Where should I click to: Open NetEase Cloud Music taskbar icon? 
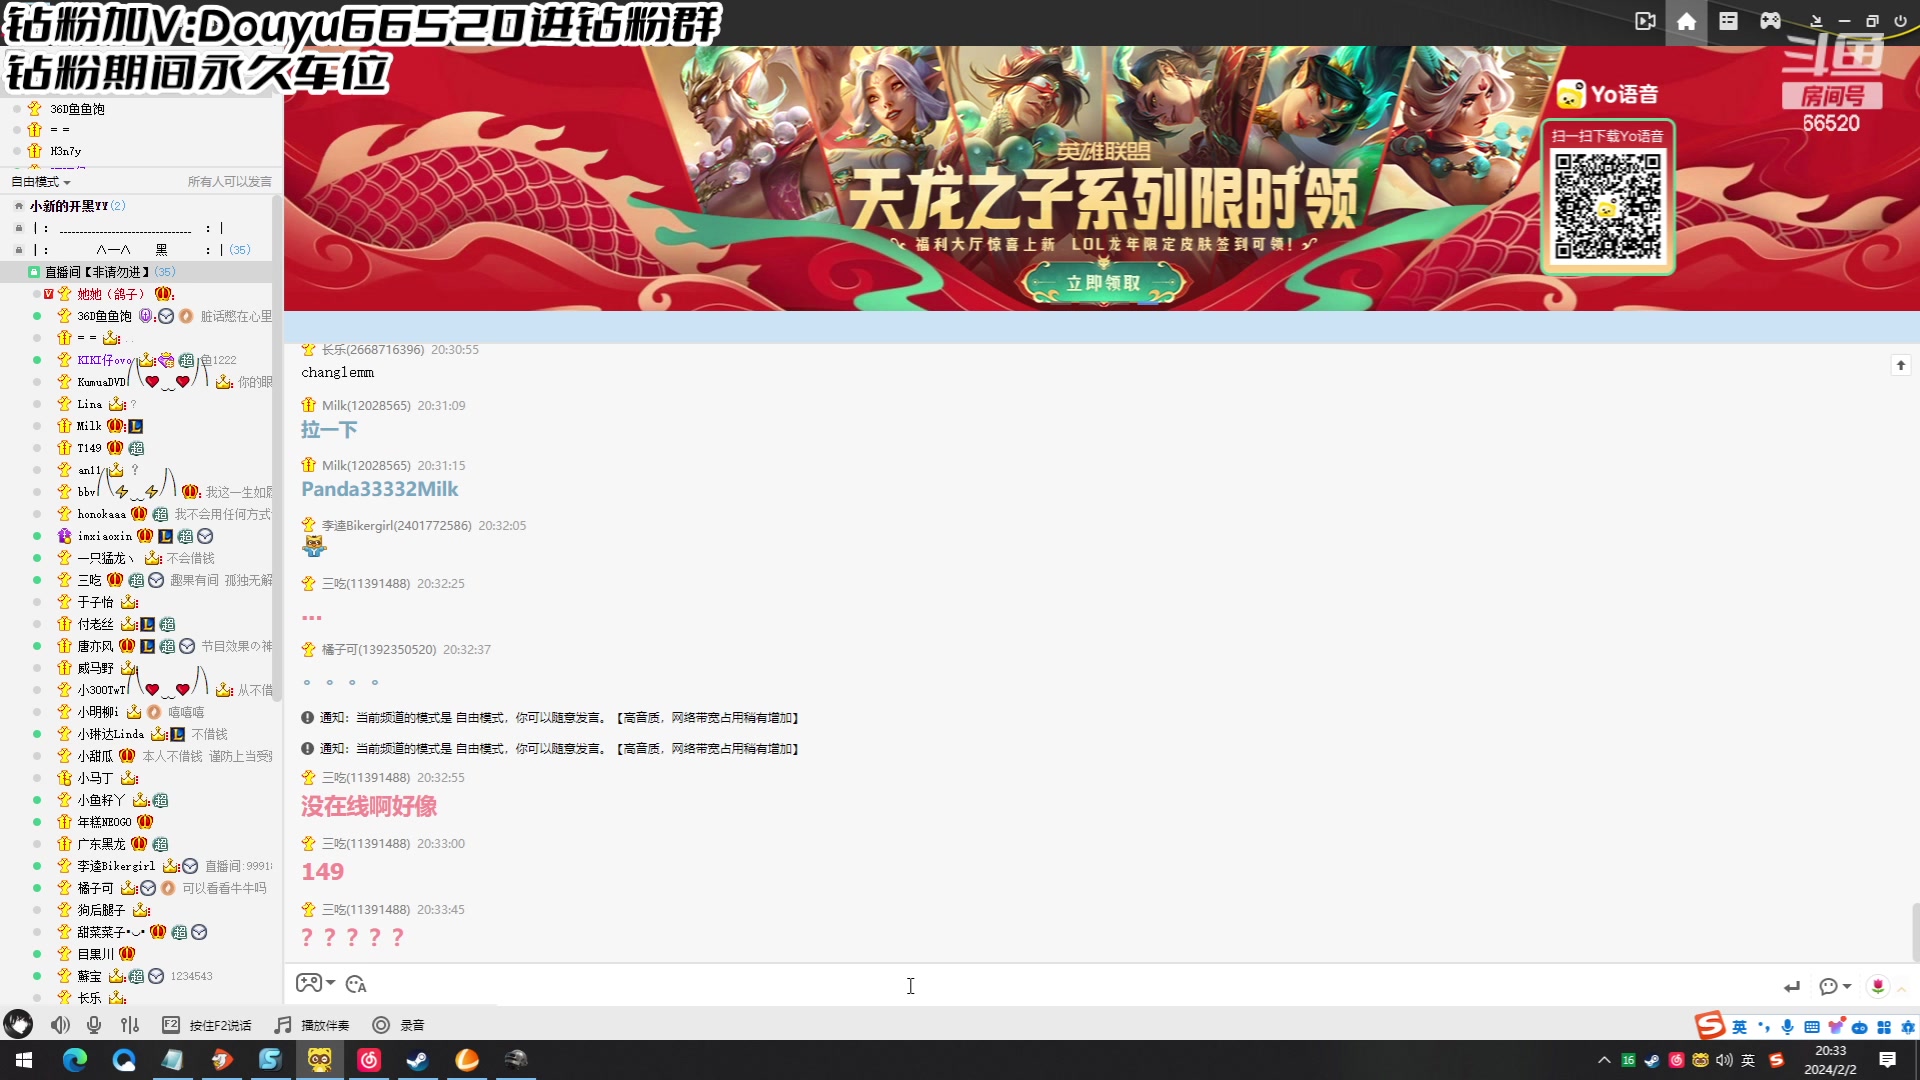(369, 1060)
